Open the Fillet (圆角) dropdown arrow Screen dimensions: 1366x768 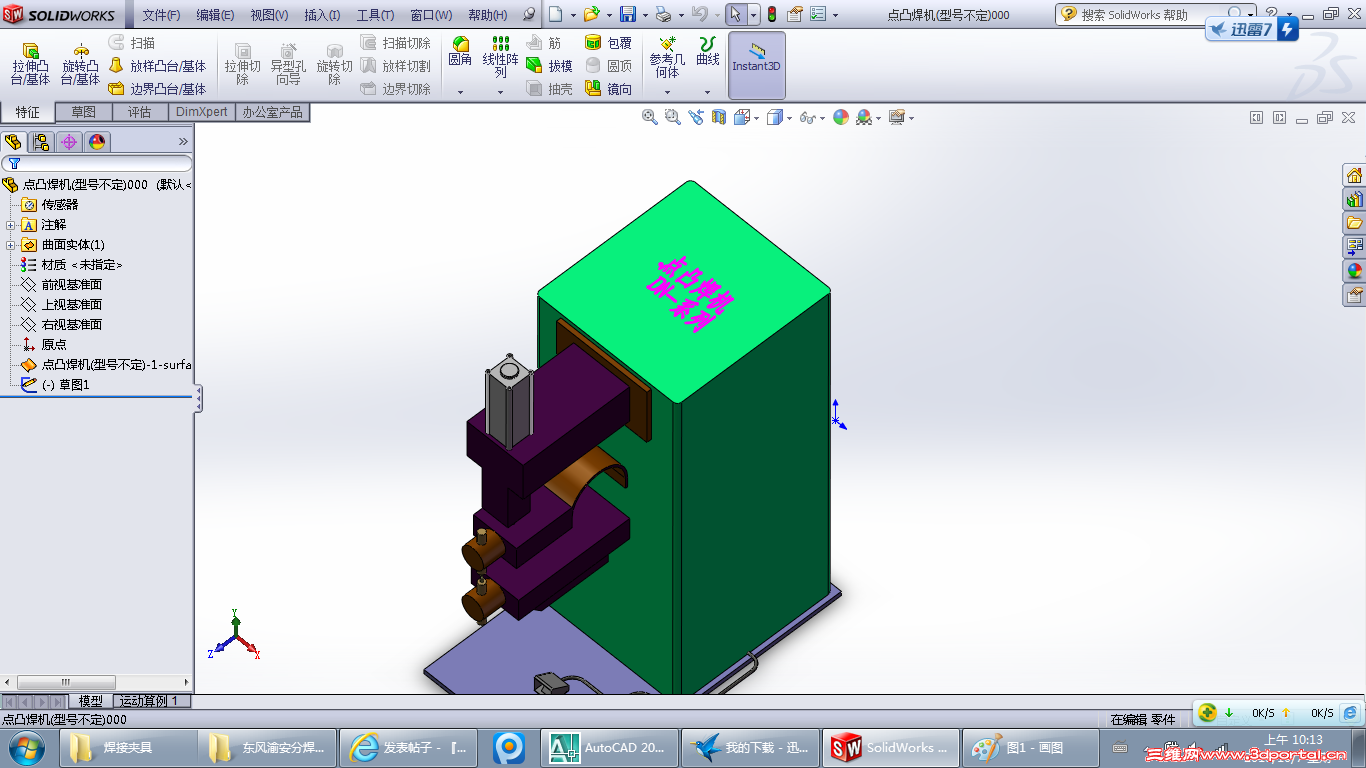460,91
